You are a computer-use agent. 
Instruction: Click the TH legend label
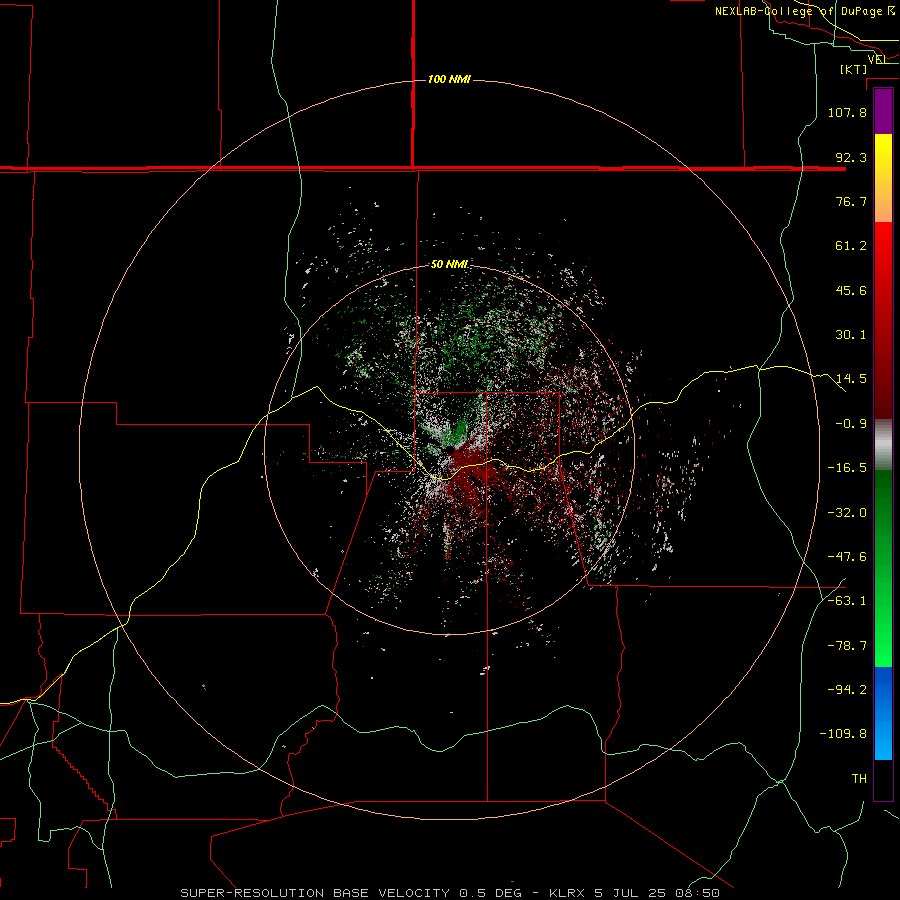tap(859, 779)
